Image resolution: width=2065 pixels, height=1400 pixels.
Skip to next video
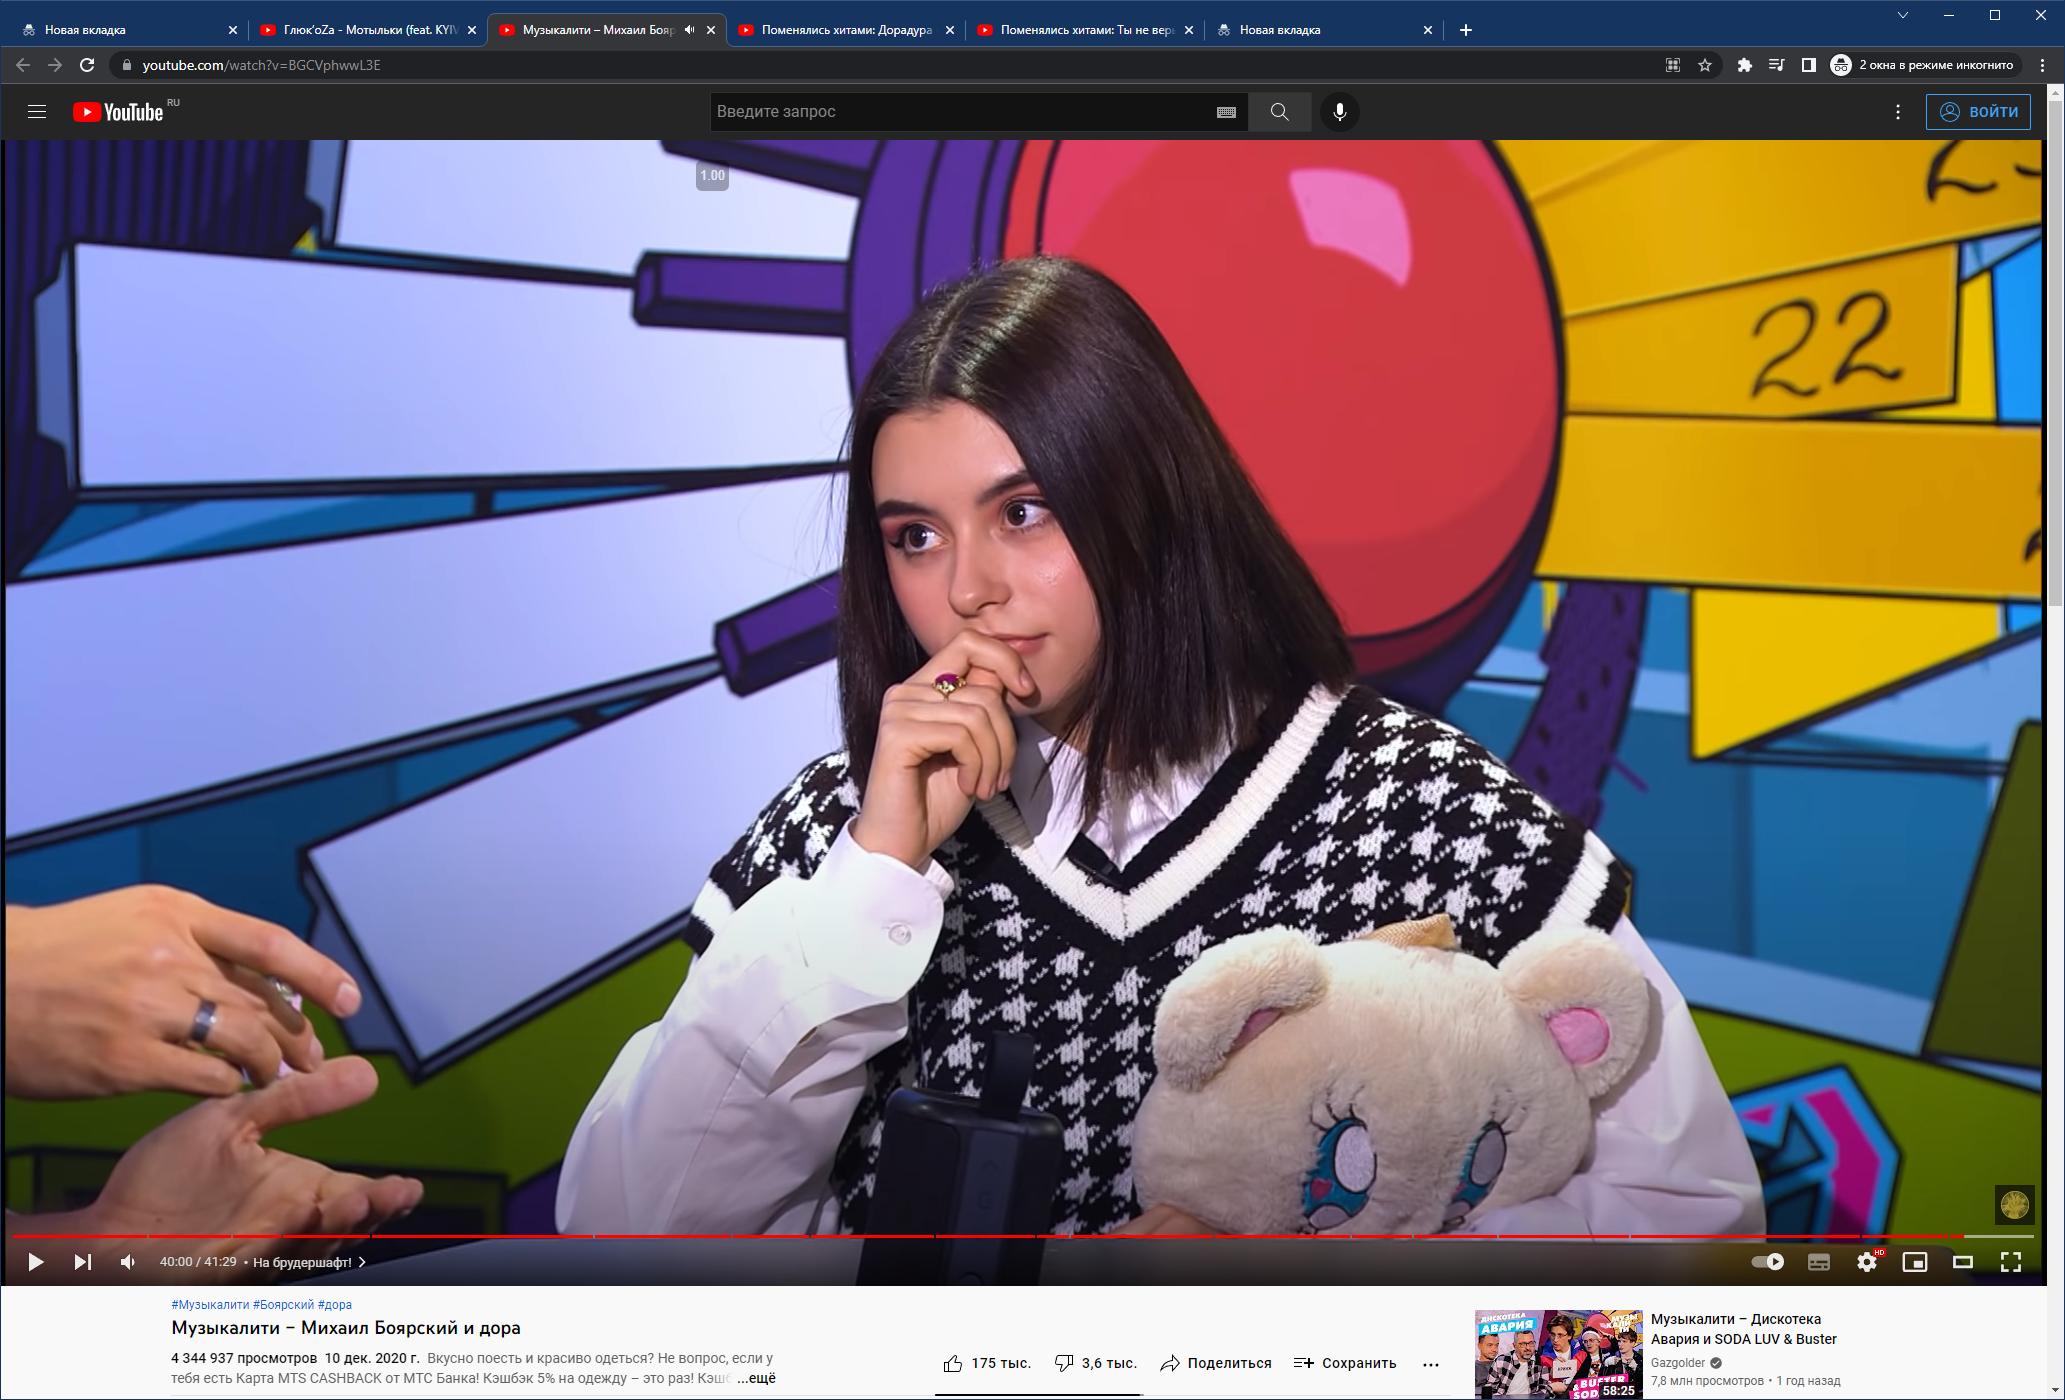pyautogui.click(x=83, y=1262)
